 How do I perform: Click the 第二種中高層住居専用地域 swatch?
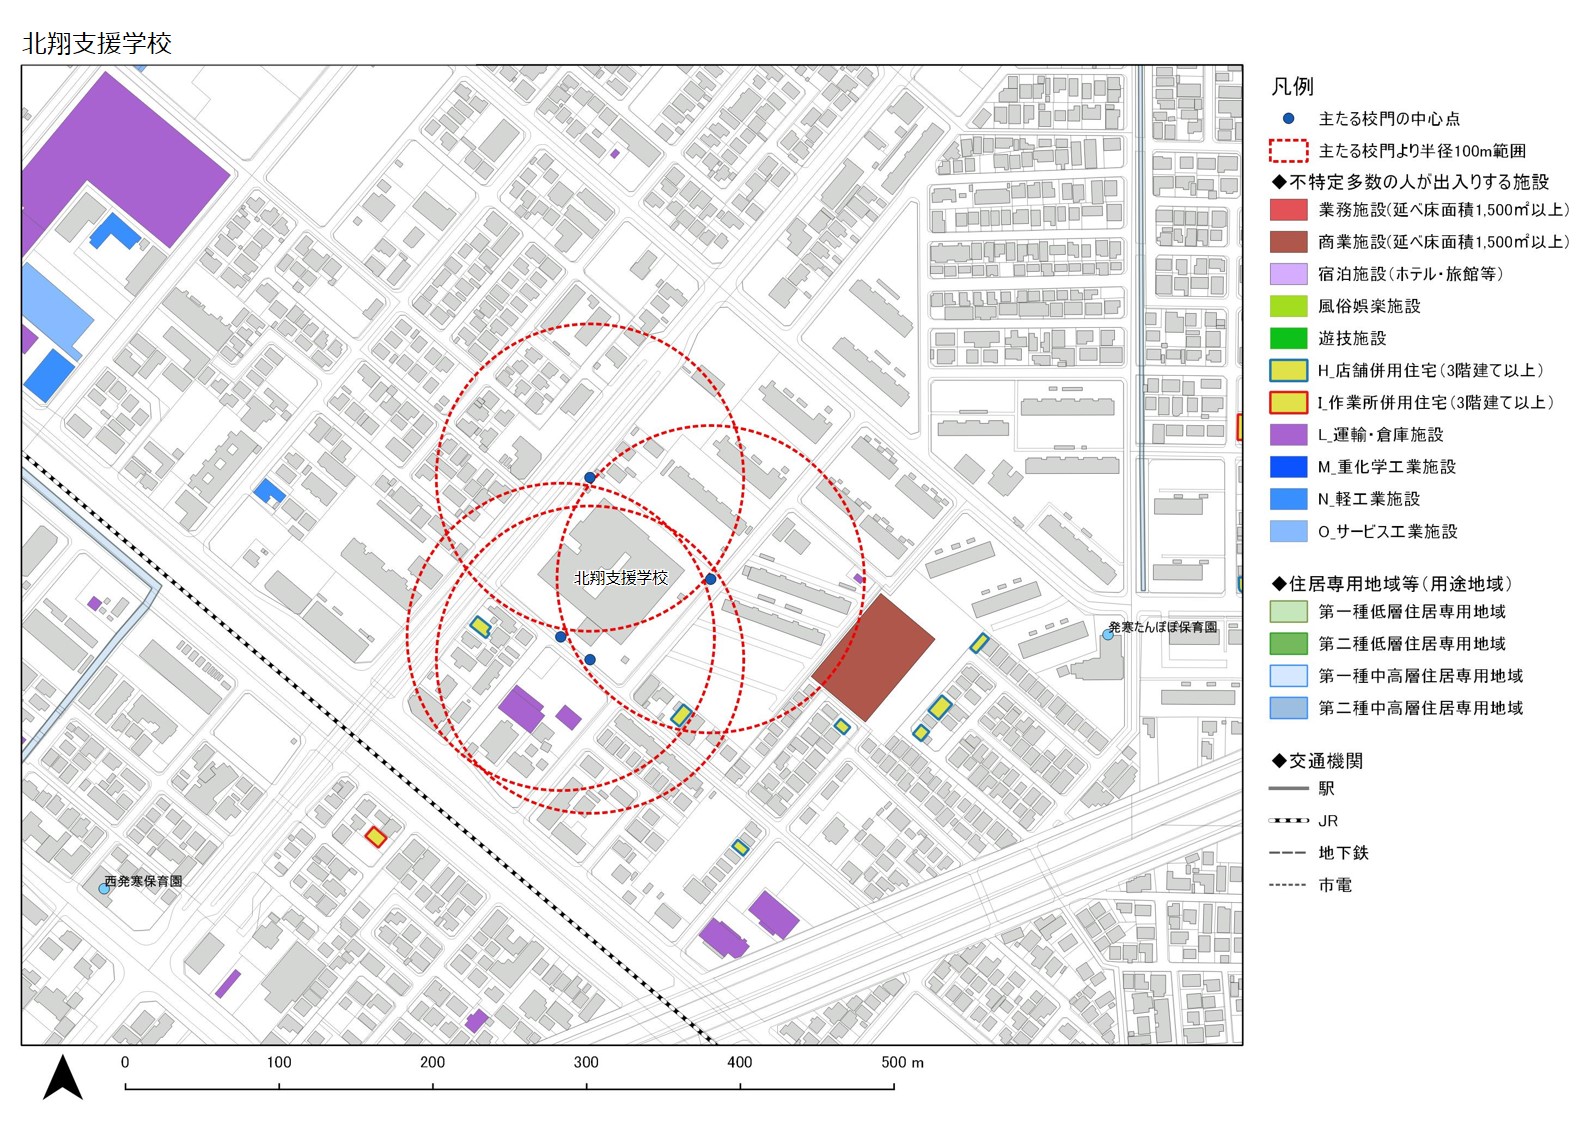1288,708
